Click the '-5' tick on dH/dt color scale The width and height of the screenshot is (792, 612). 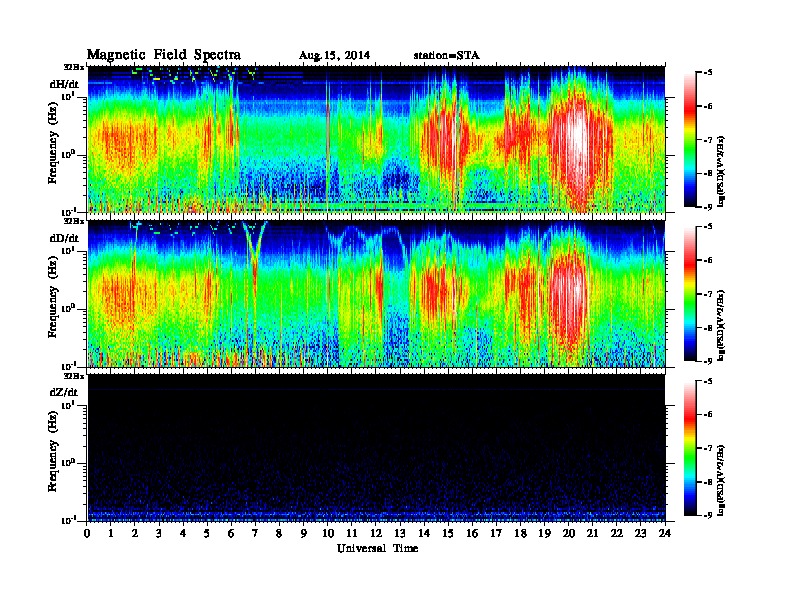708,73
